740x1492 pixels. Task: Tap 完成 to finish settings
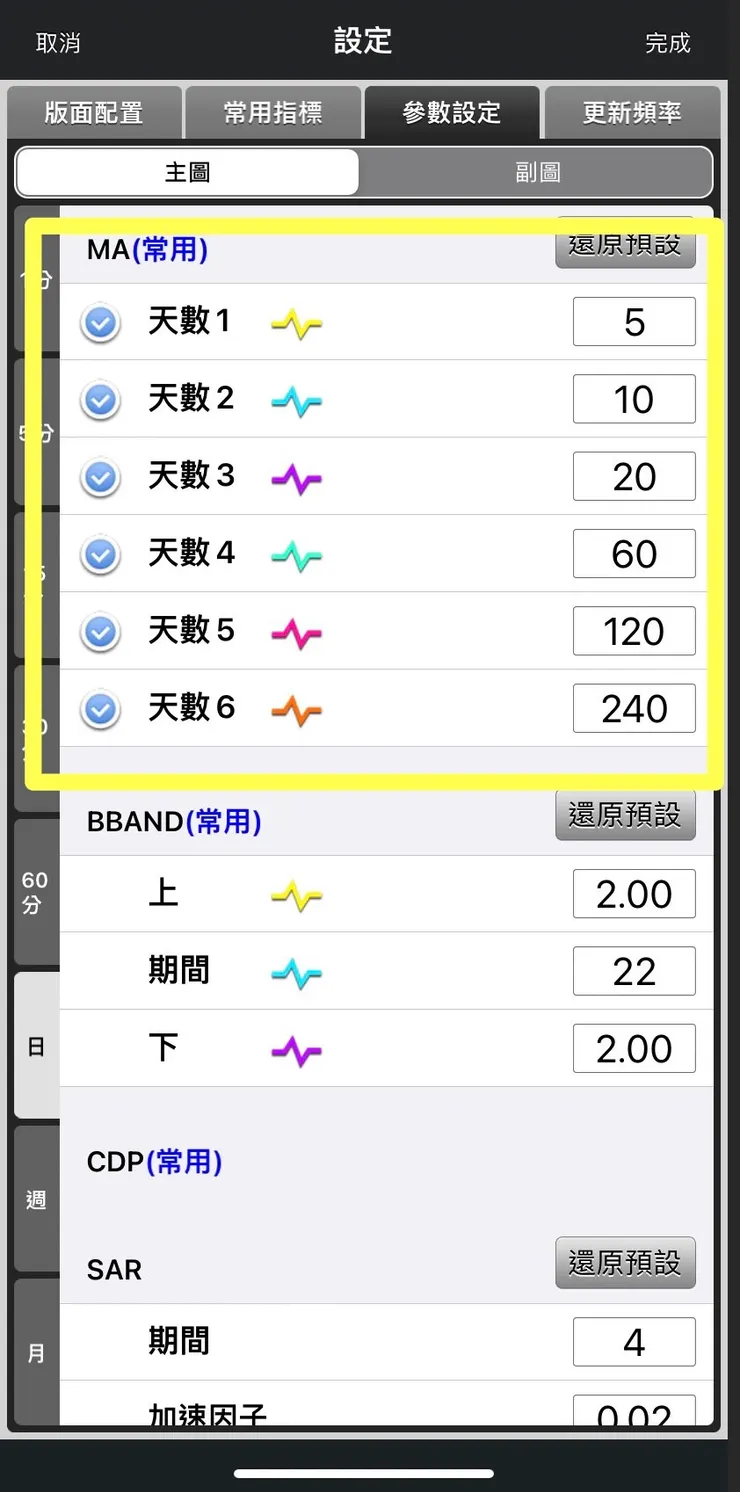point(667,44)
